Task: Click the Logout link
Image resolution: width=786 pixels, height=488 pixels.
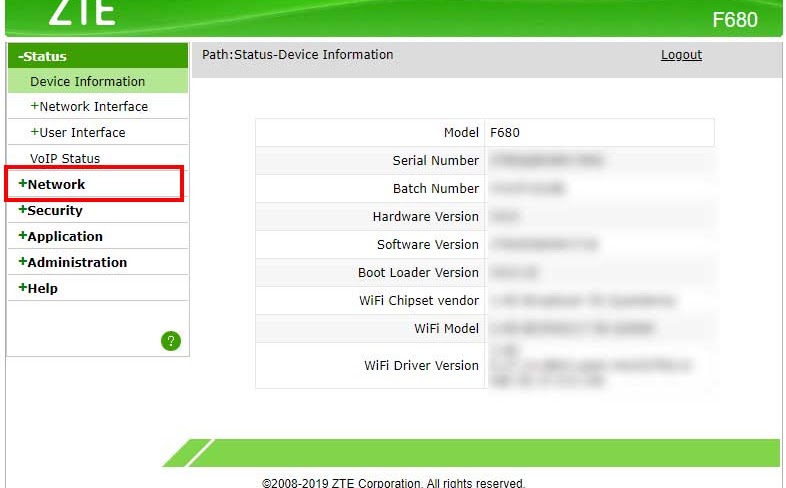Action: pos(681,55)
